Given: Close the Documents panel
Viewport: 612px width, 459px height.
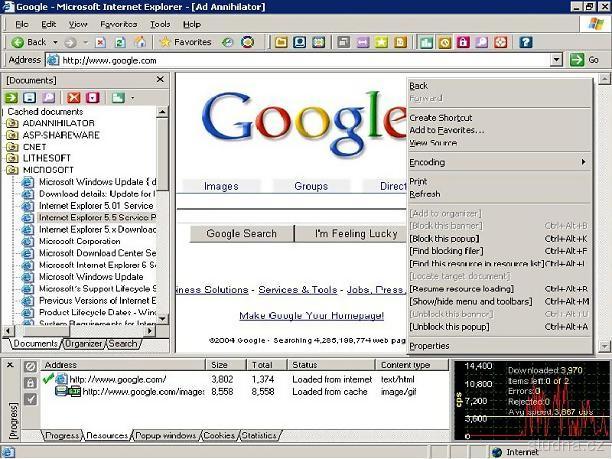Looking at the screenshot, I should point(160,80).
